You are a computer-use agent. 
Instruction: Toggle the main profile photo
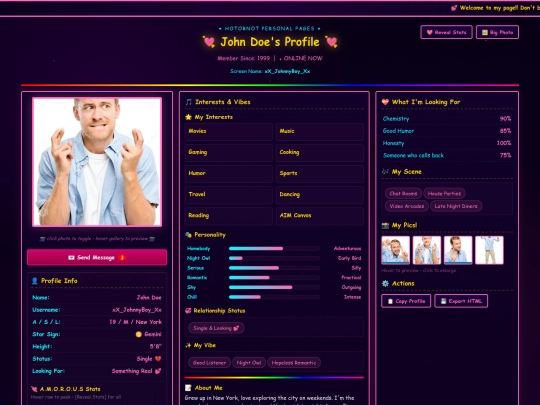[x=97, y=162]
